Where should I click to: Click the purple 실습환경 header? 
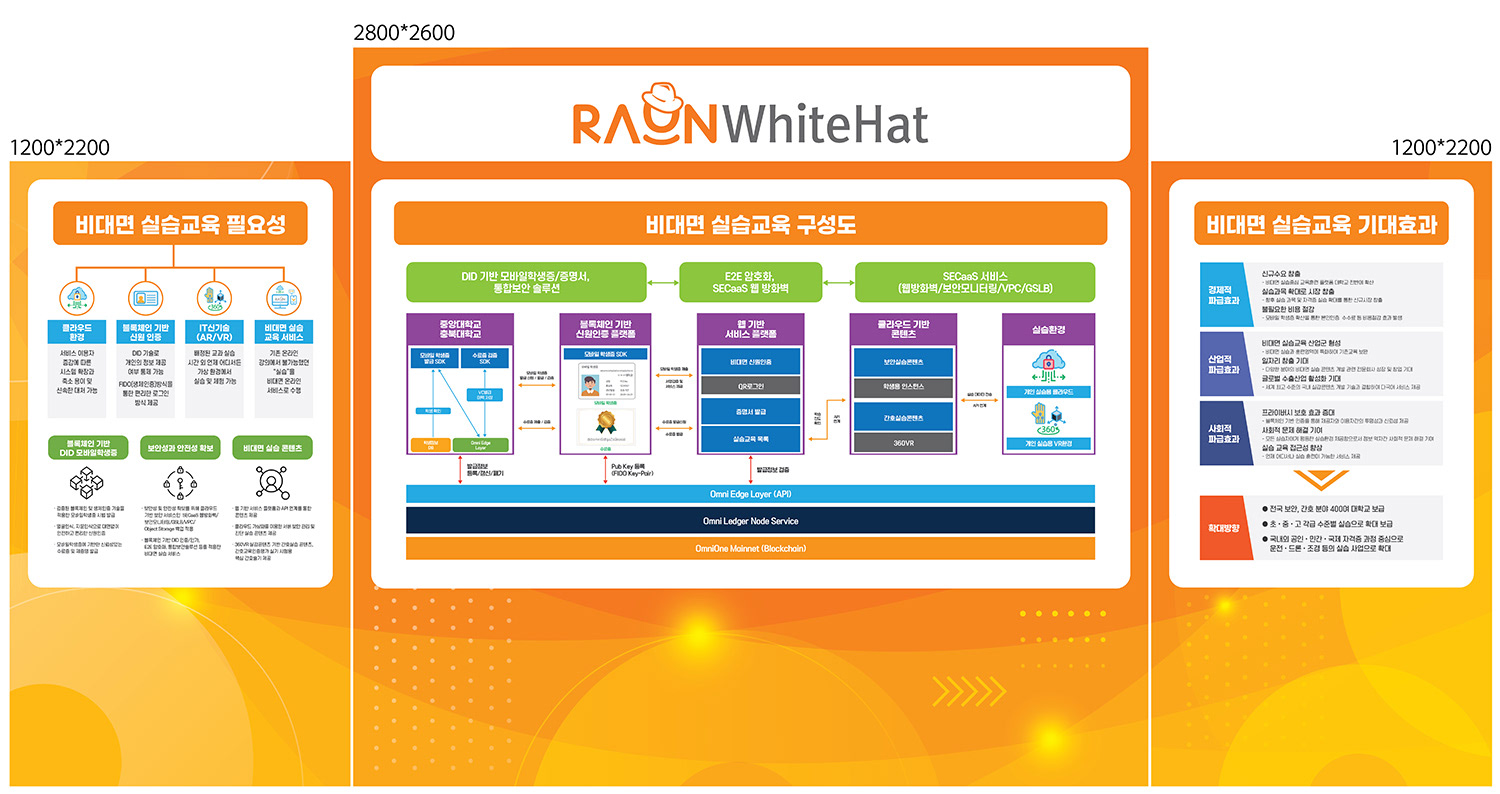(x=1048, y=328)
